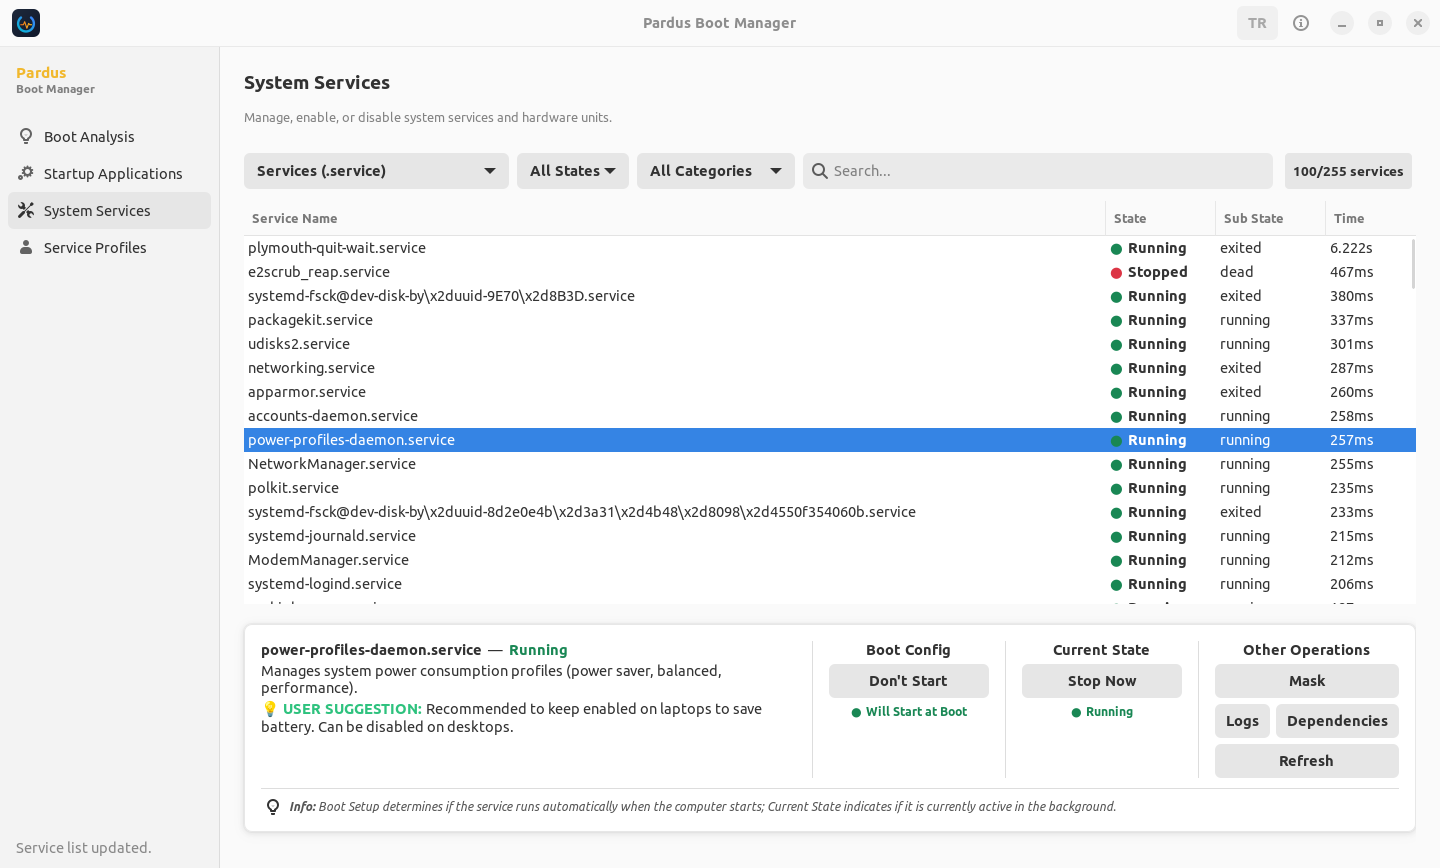
Task: Select packagekit.service row
Action: tap(830, 320)
